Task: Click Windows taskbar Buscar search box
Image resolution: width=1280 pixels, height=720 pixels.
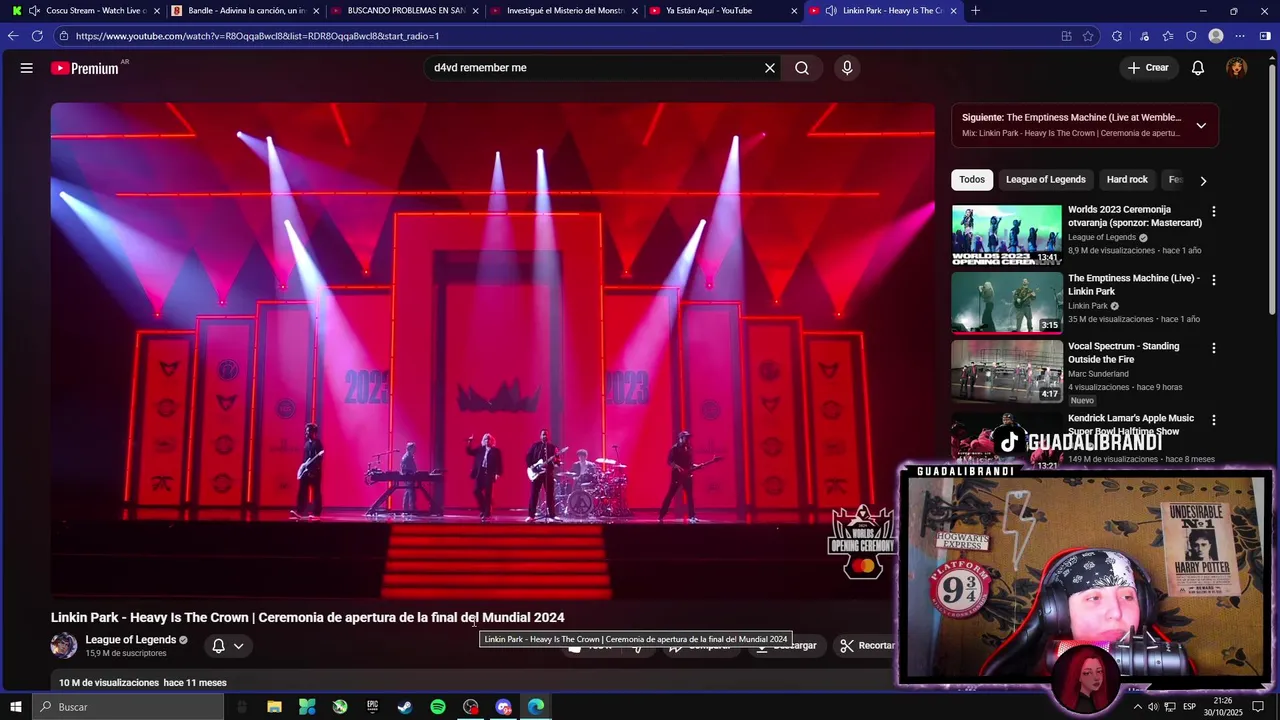Action: point(128,707)
